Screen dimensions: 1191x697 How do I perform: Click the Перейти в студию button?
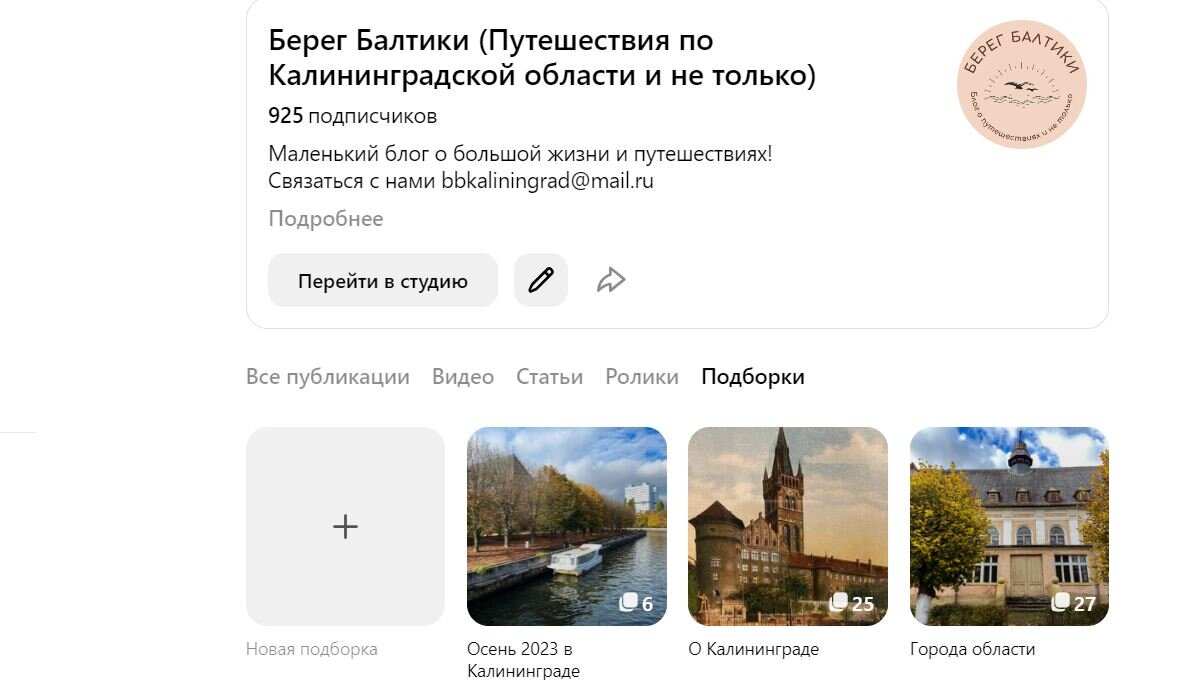[x=383, y=280]
